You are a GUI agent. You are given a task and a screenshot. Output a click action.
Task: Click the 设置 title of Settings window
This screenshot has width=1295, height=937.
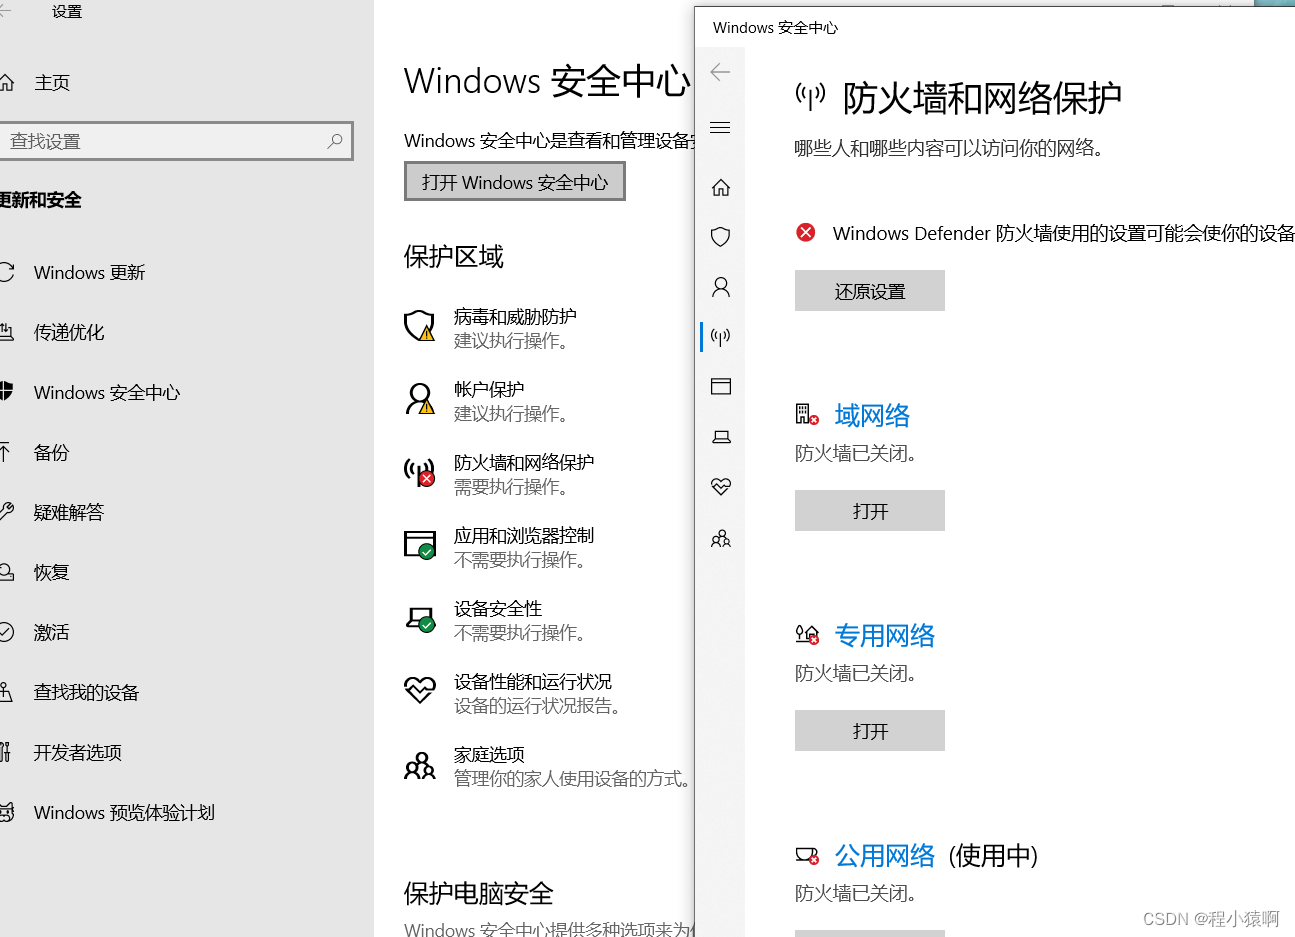point(67,12)
